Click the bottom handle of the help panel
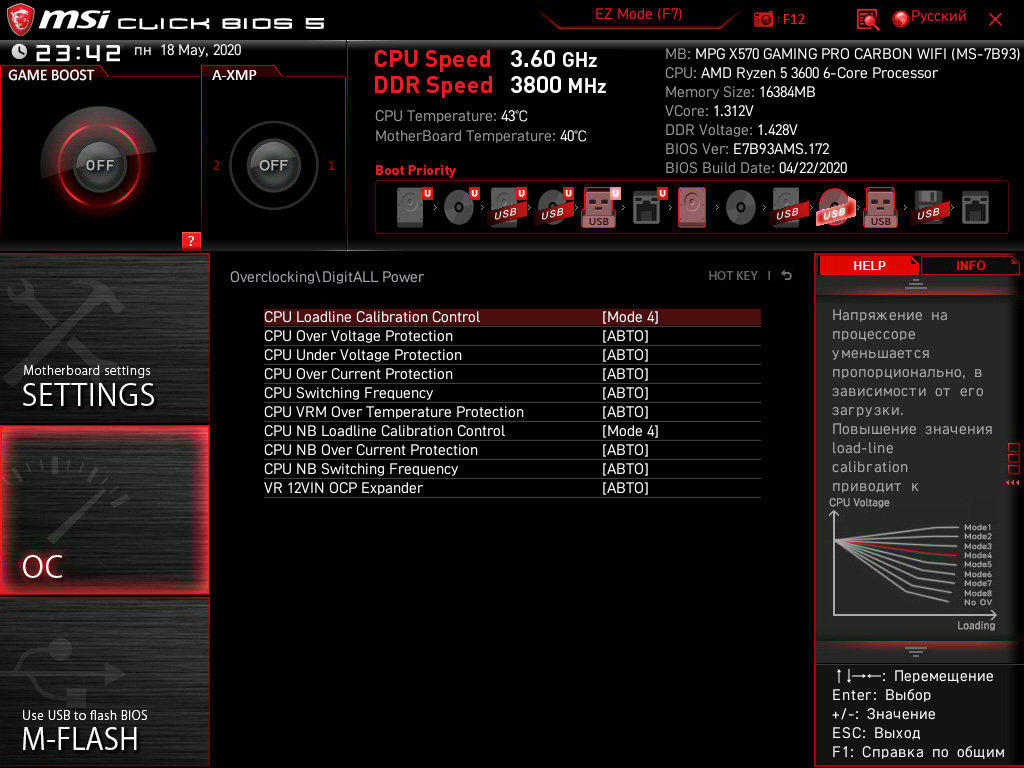The height and width of the screenshot is (768, 1024). 916,652
